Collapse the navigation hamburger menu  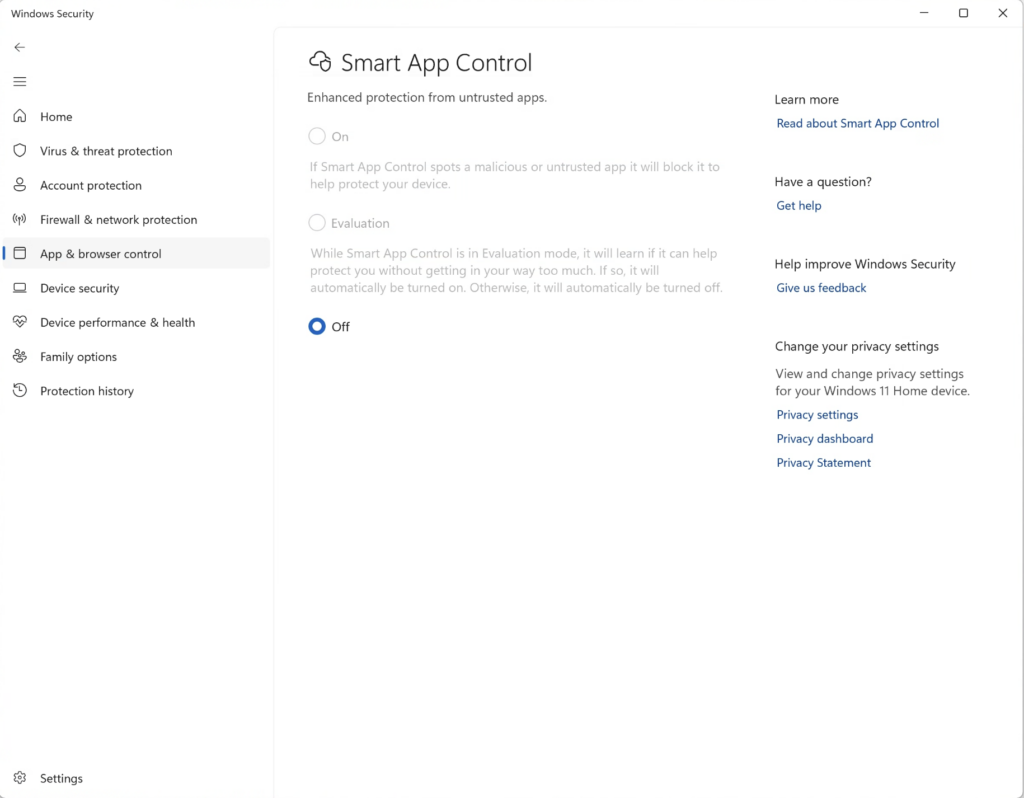pos(19,82)
